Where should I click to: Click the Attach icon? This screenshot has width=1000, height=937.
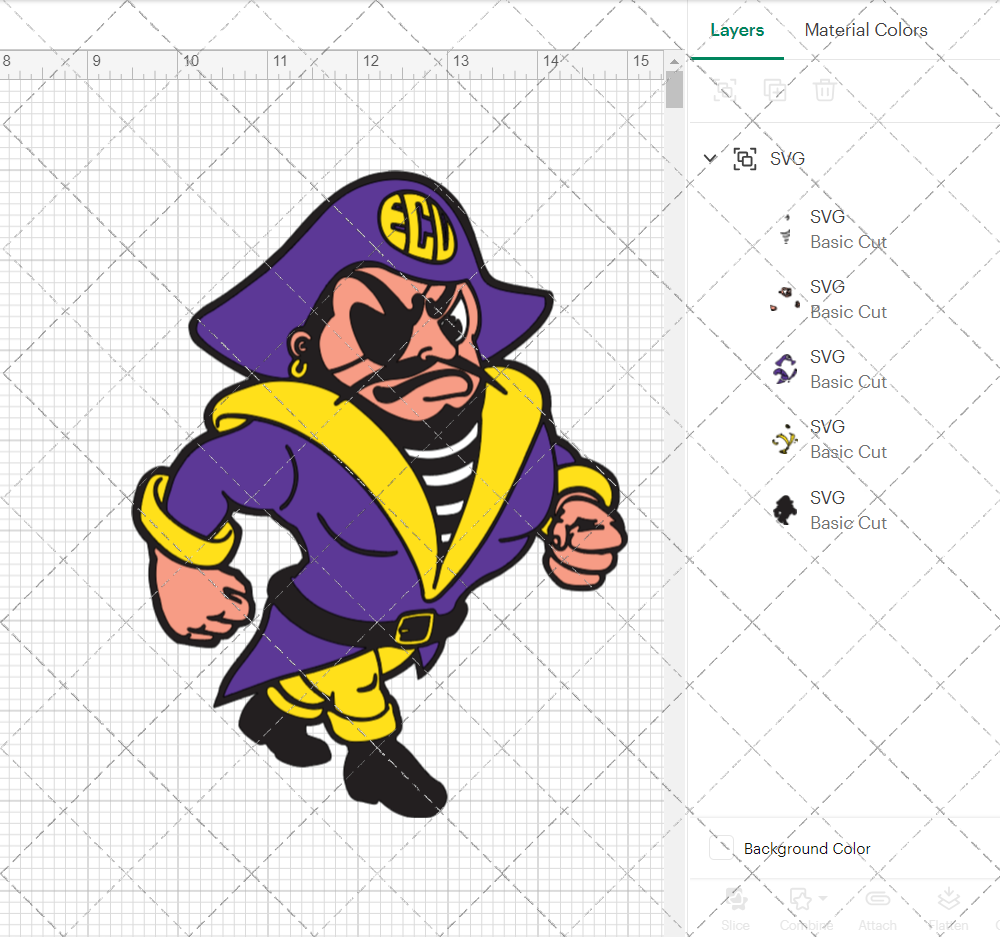click(878, 899)
